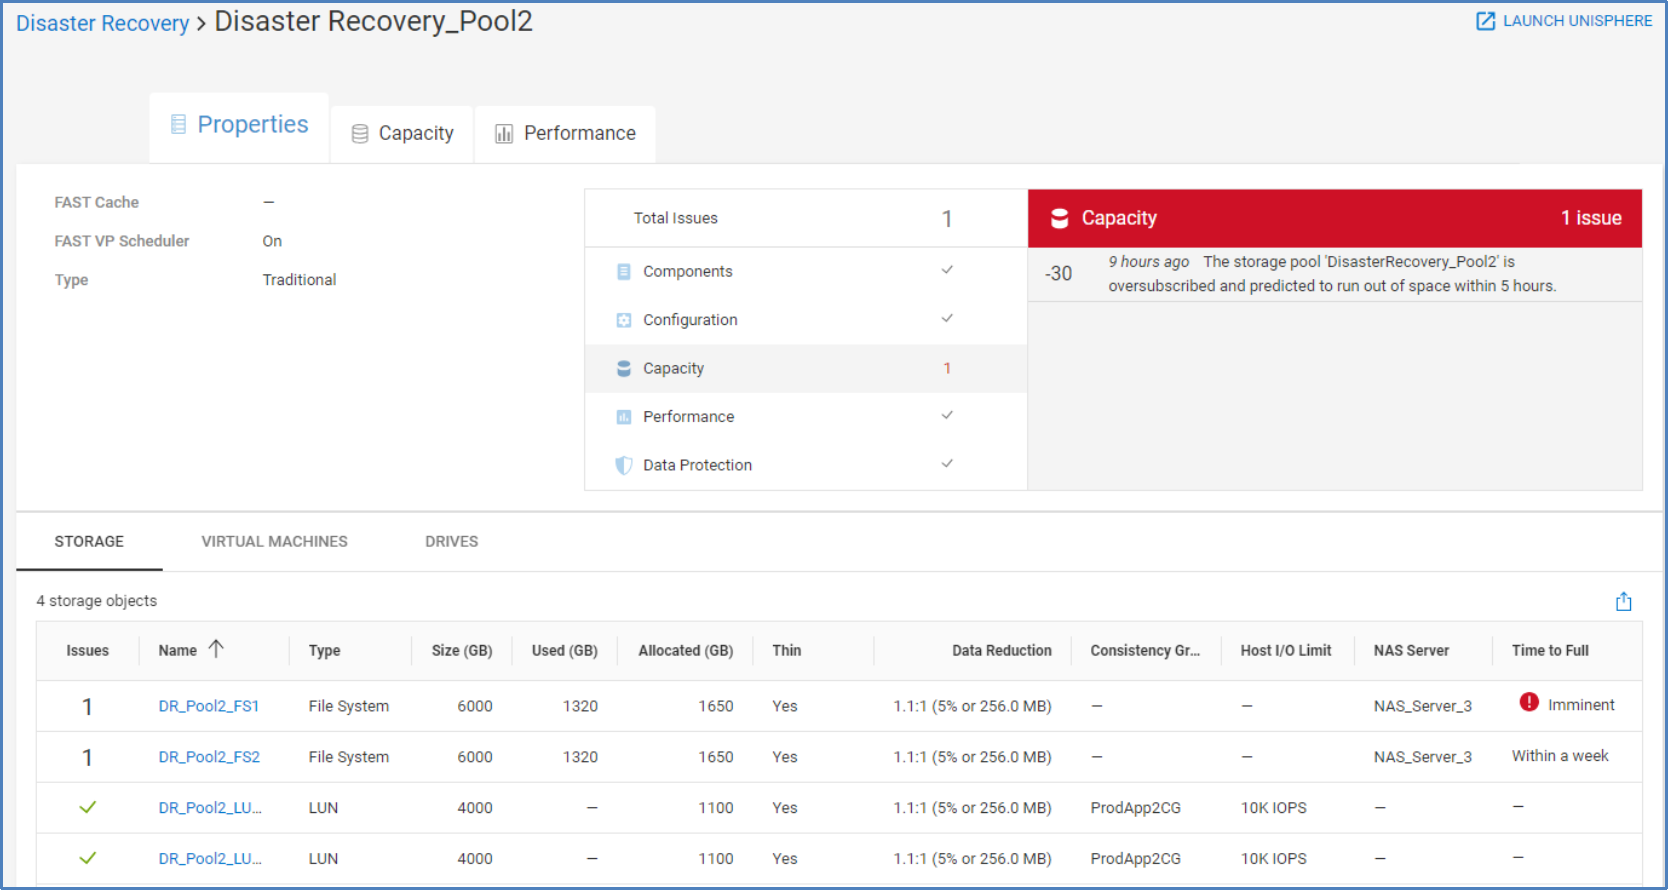
Task: Sort by Time to Full column
Action: tap(1550, 651)
